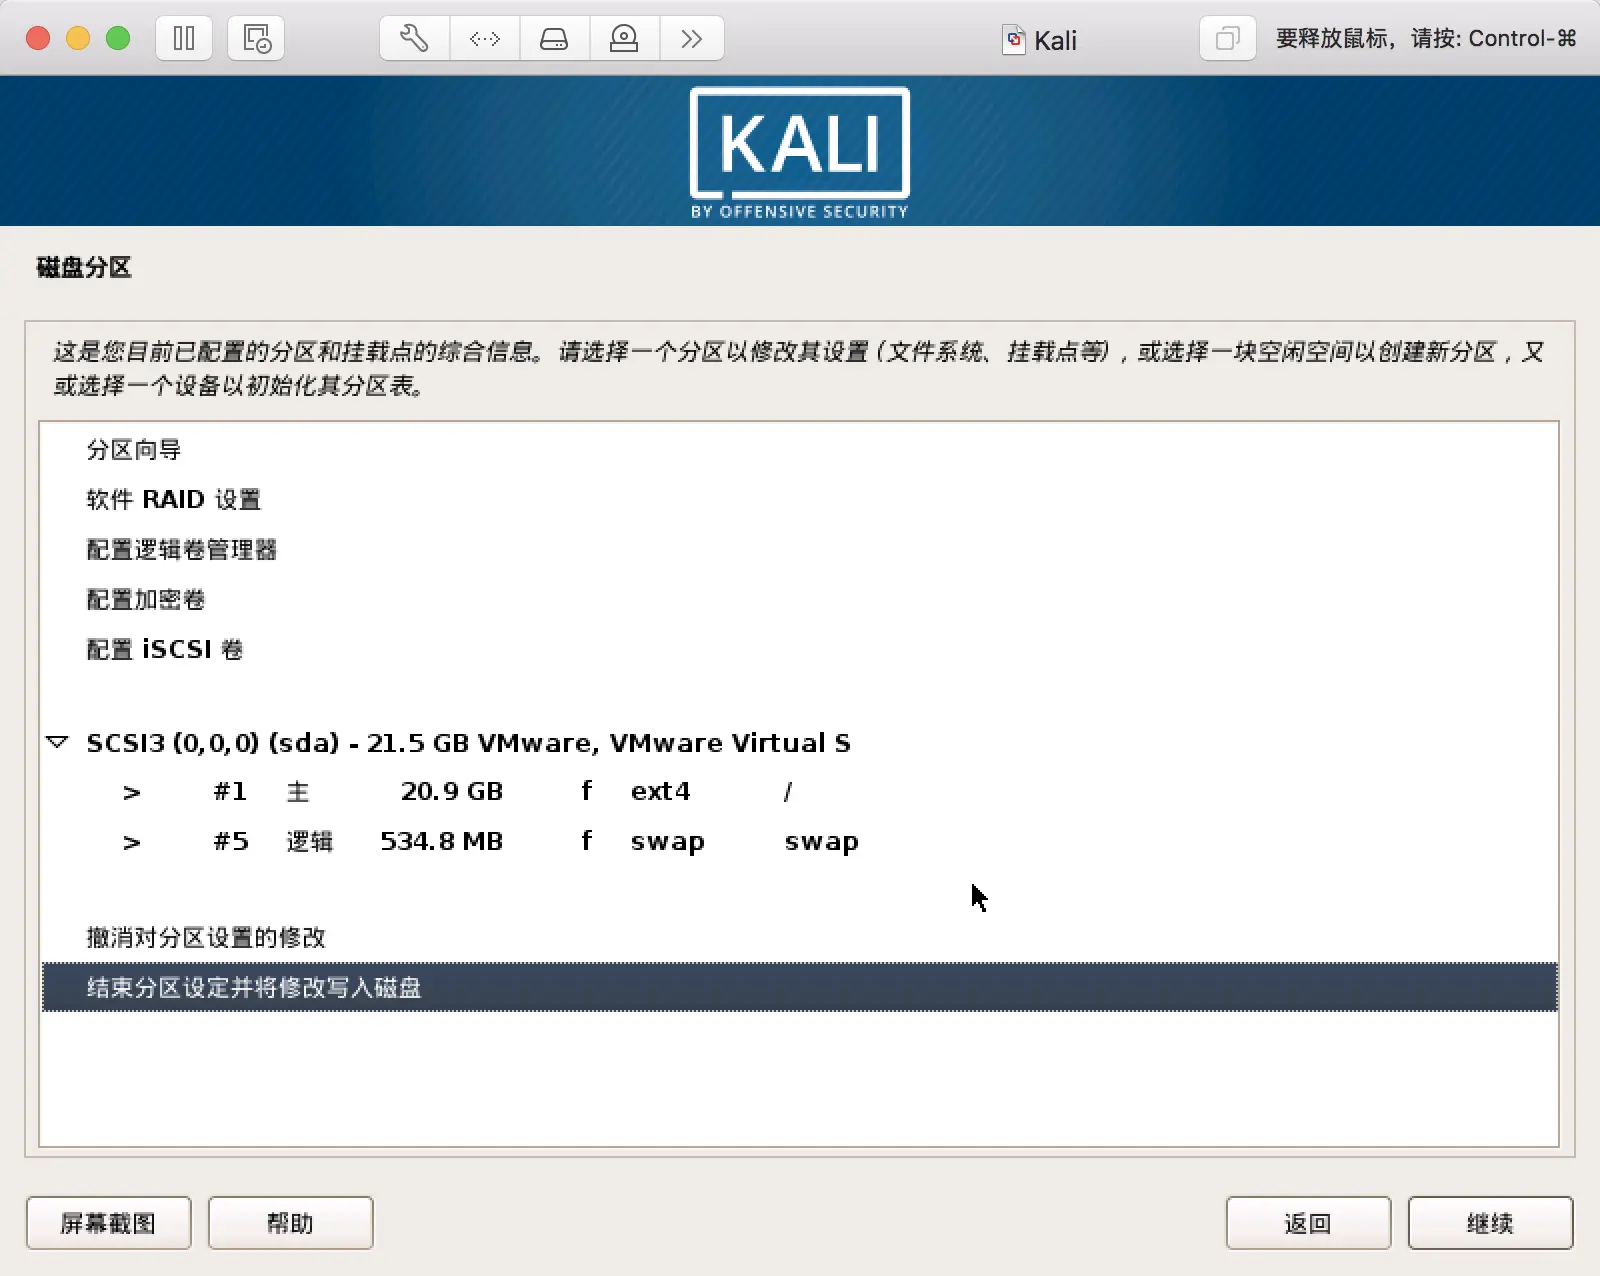Click the Kali VM document icon
This screenshot has height=1276, width=1600.
tap(1014, 40)
